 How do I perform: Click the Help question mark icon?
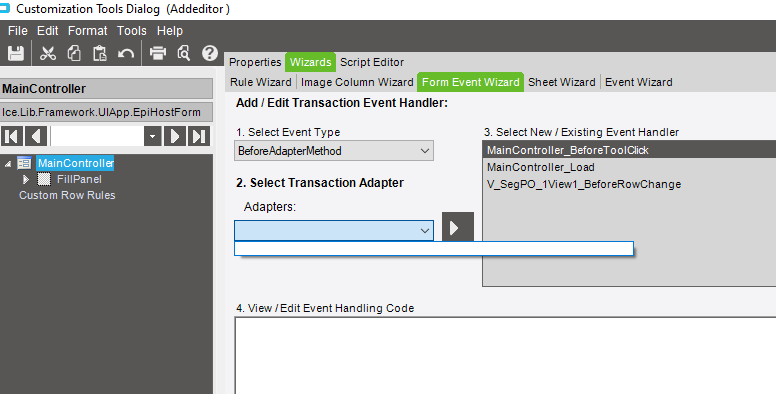point(210,53)
